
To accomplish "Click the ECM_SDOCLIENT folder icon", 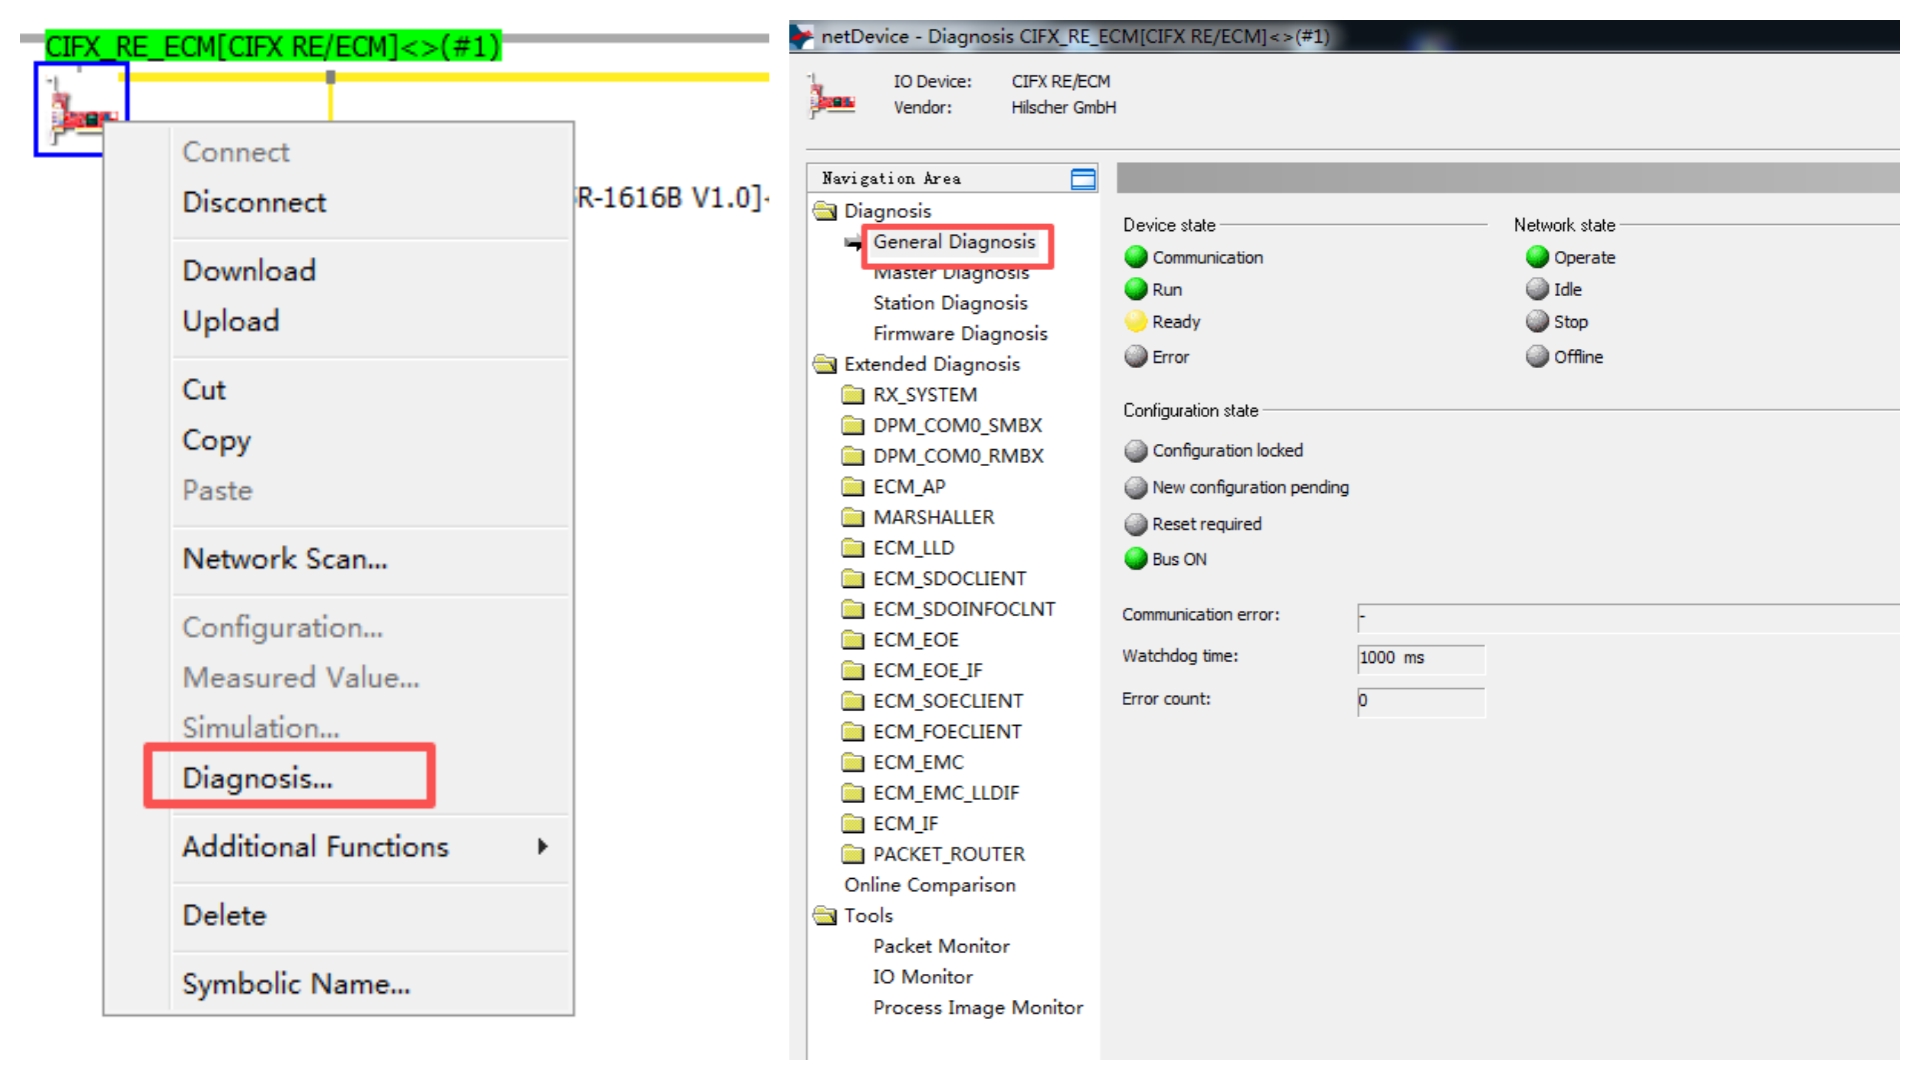I will tap(853, 578).
